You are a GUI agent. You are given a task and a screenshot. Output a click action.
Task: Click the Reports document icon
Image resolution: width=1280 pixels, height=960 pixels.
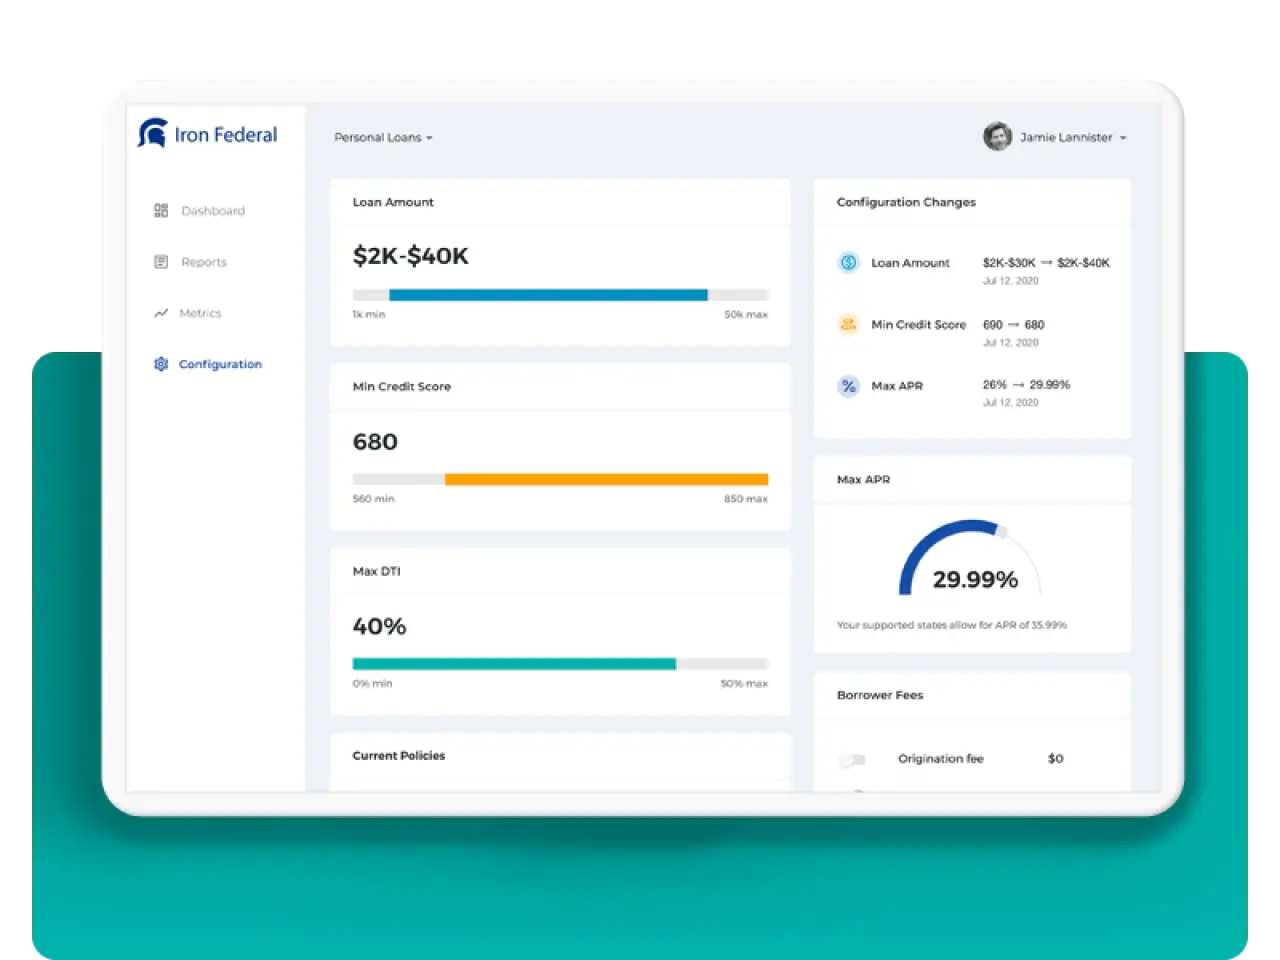[161, 262]
